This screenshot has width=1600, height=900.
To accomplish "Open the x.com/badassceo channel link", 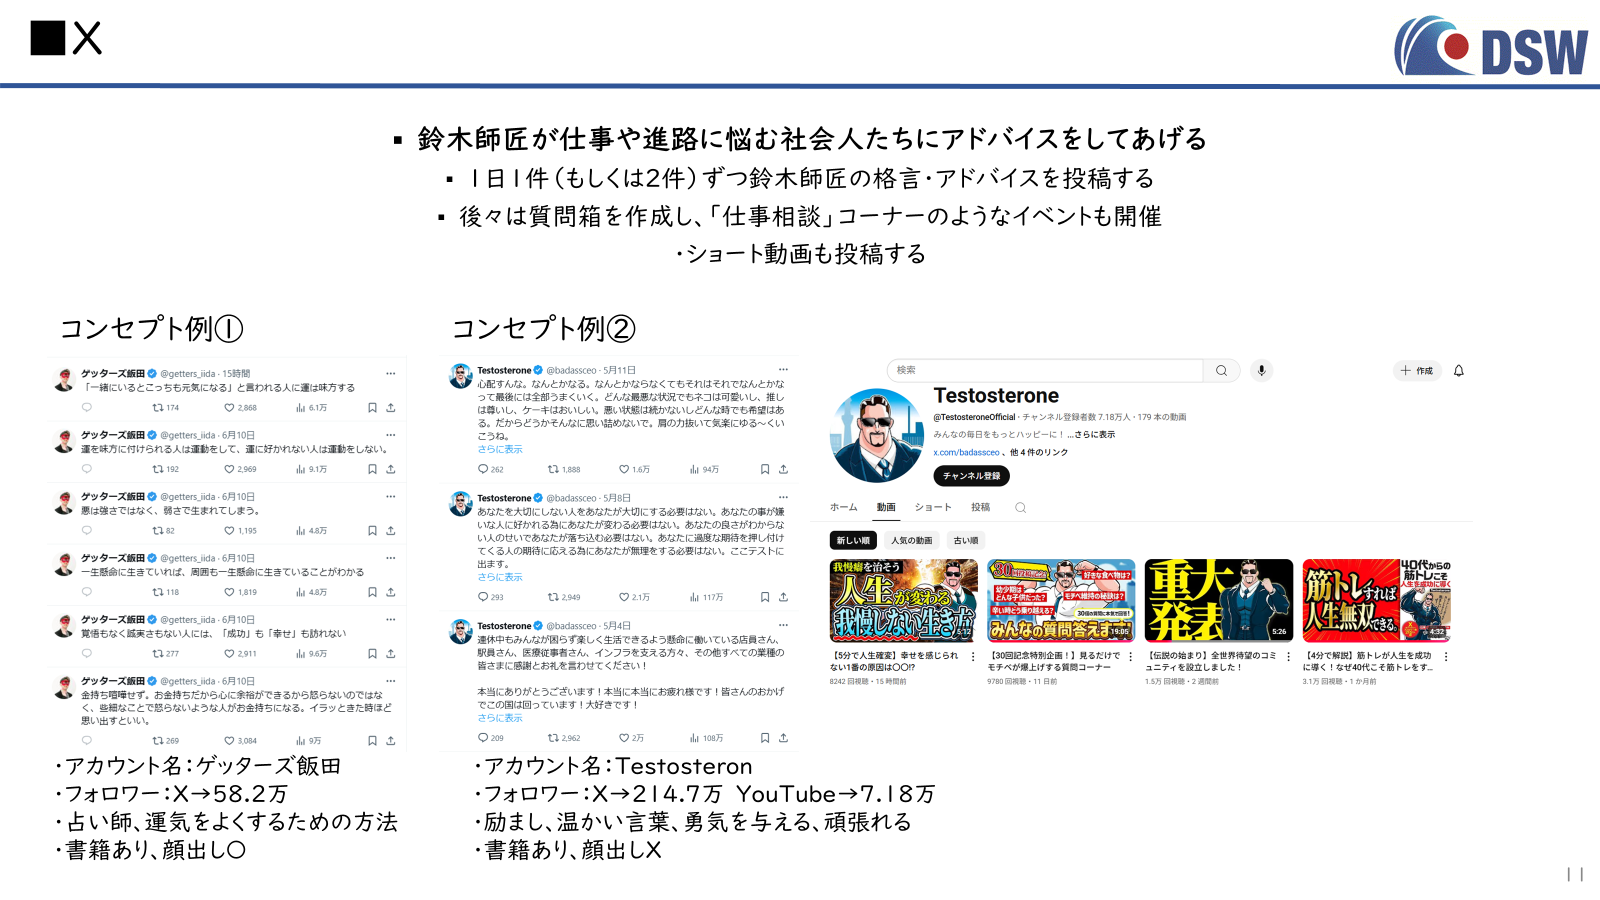I will coord(966,453).
